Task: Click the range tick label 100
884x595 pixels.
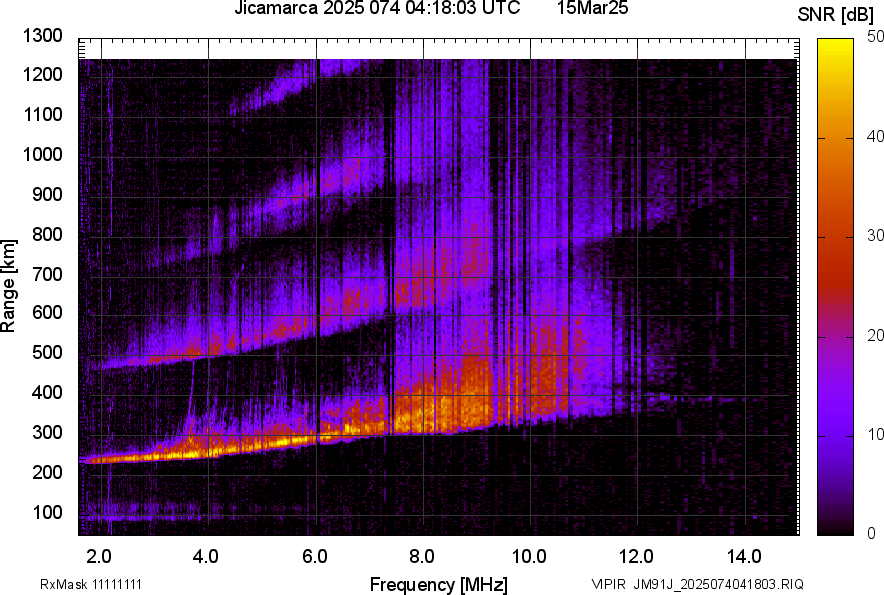Action: coord(47,512)
